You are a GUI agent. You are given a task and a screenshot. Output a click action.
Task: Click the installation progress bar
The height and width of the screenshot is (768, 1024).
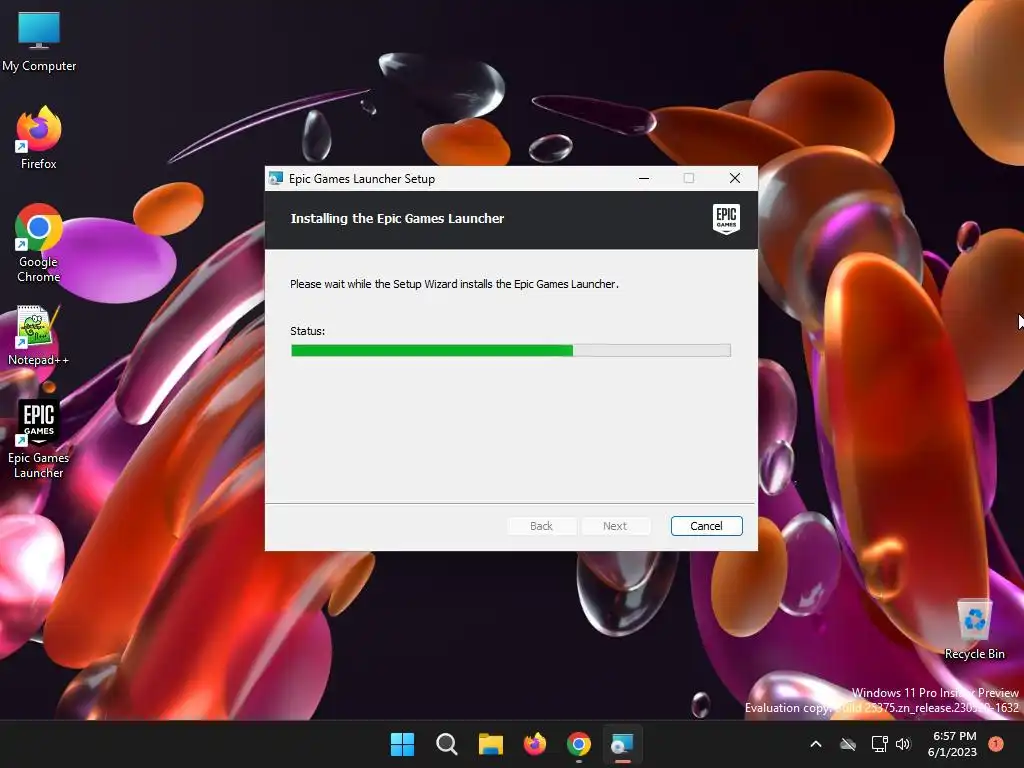coord(511,351)
